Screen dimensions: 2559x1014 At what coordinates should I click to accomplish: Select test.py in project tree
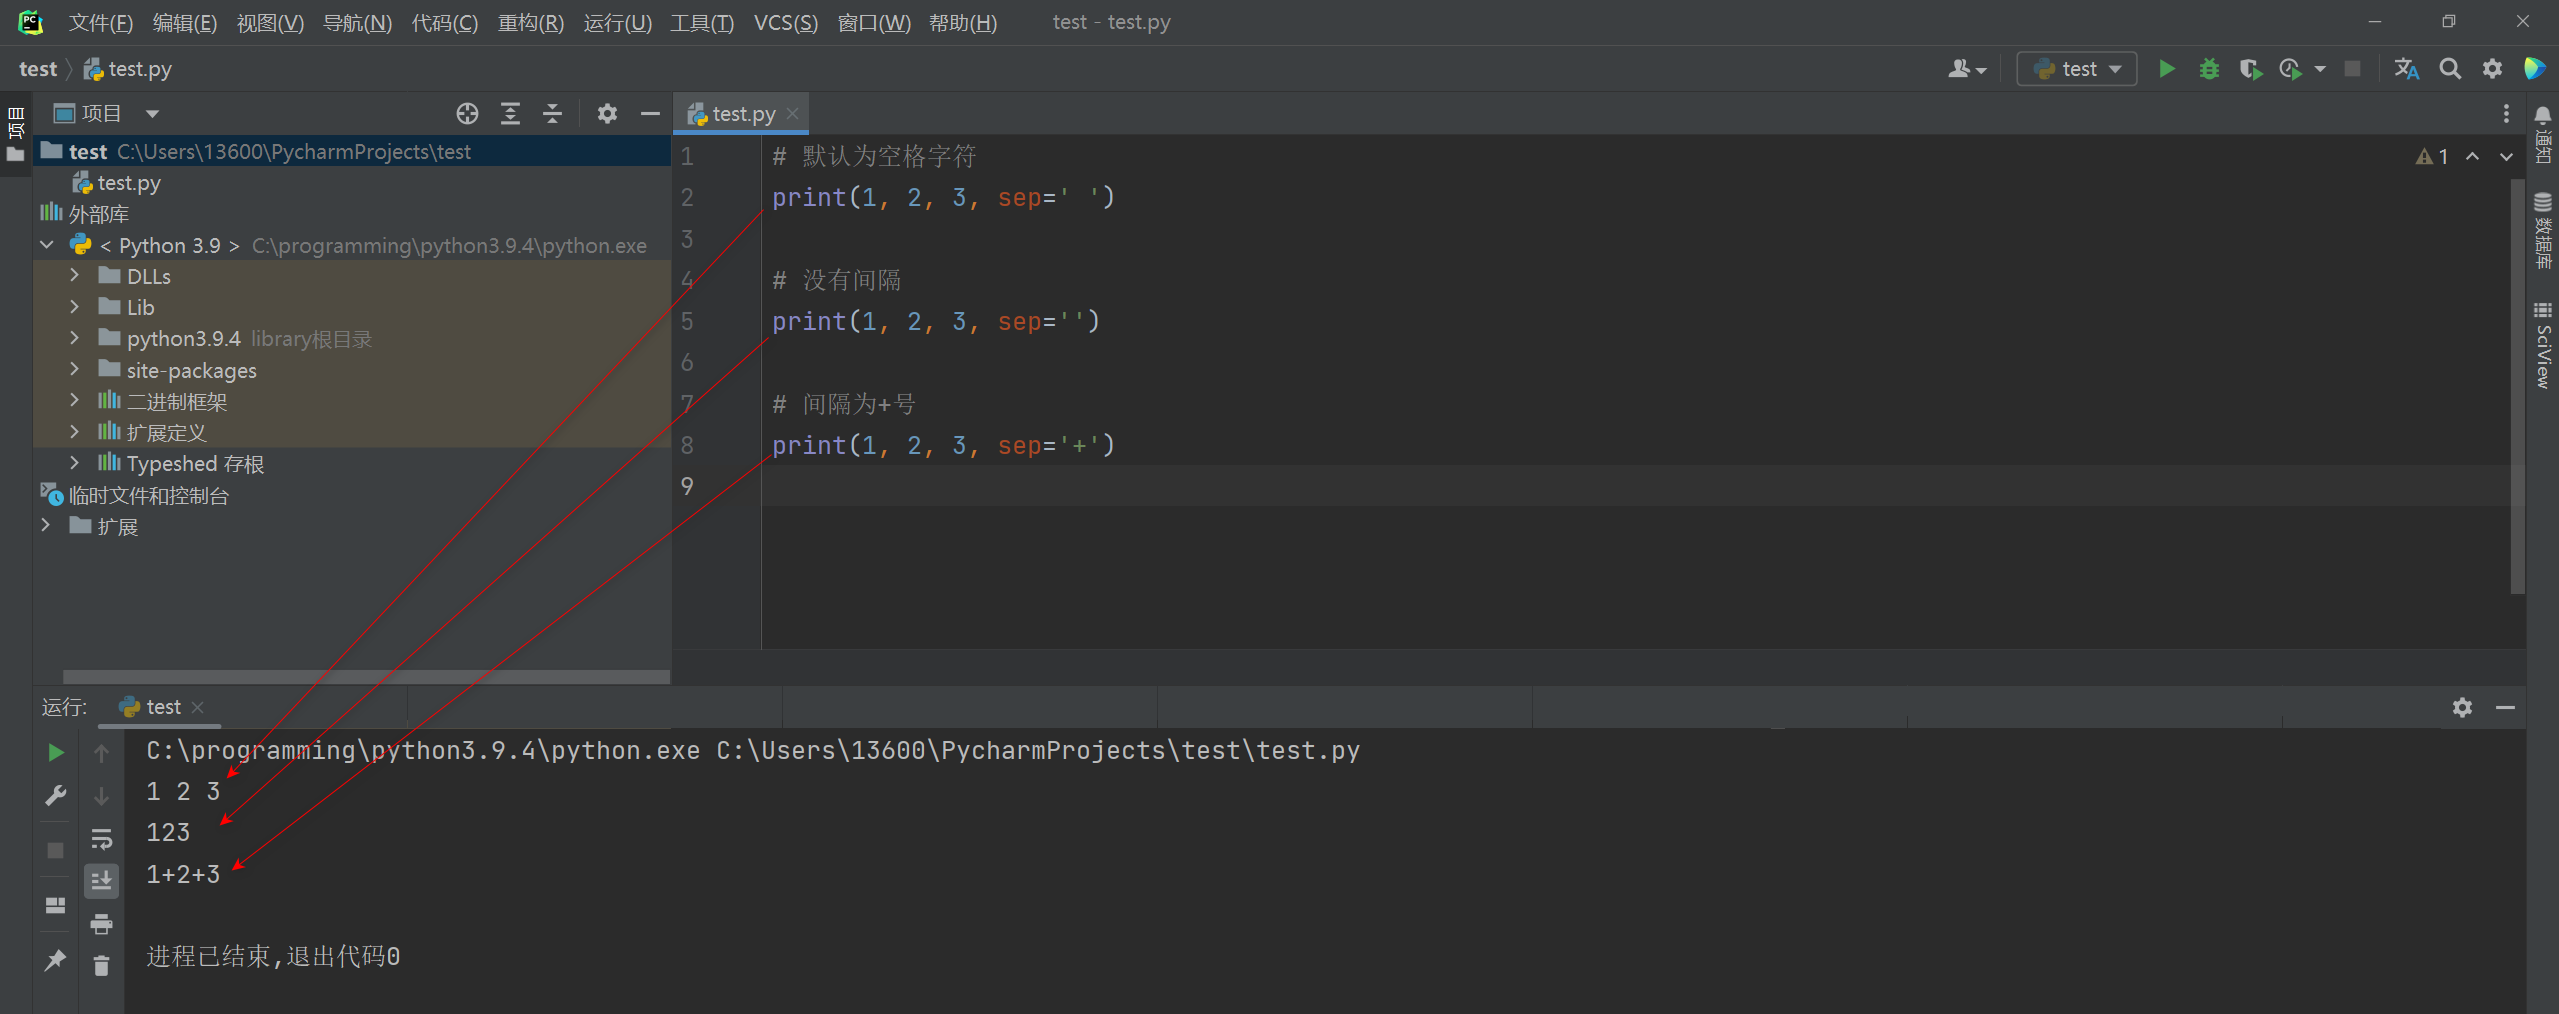click(x=129, y=183)
